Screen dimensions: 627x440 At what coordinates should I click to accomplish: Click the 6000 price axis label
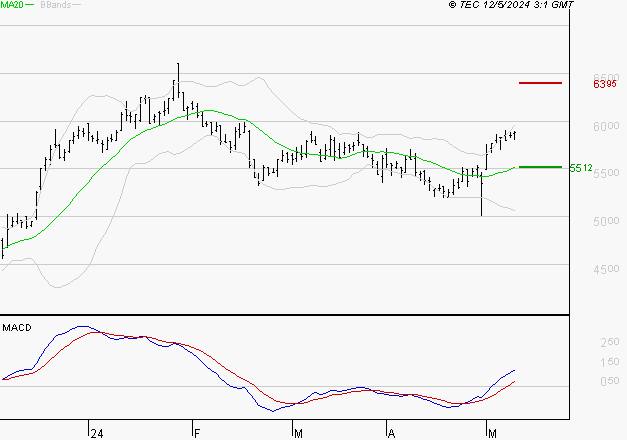[x=606, y=126]
